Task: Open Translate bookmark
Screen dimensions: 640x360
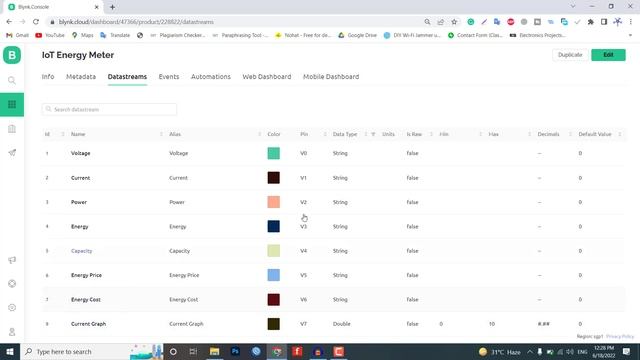Action: coord(115,35)
